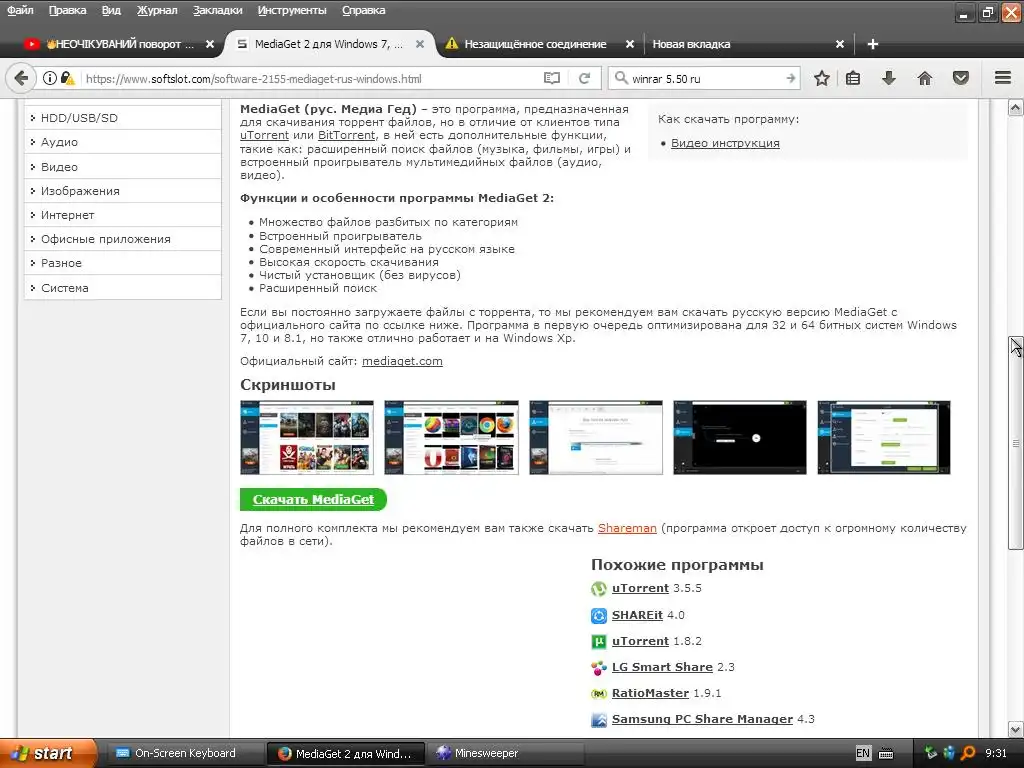
Task: Click the Pocket icon in the toolbar
Action: coord(961,78)
